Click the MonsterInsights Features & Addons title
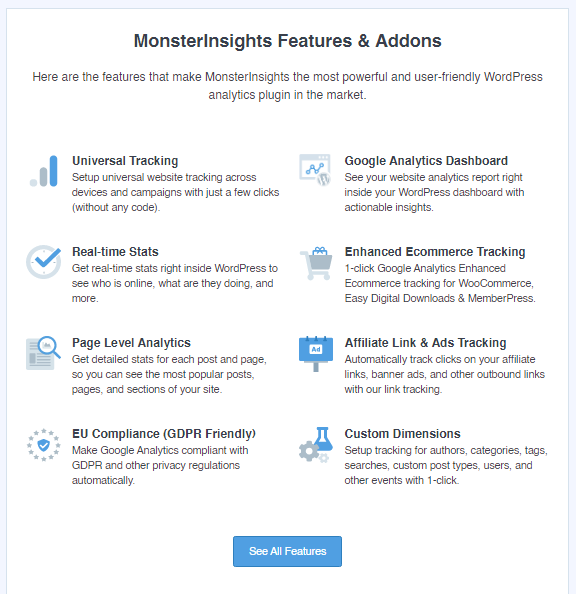This screenshot has width=576, height=594. point(288,41)
